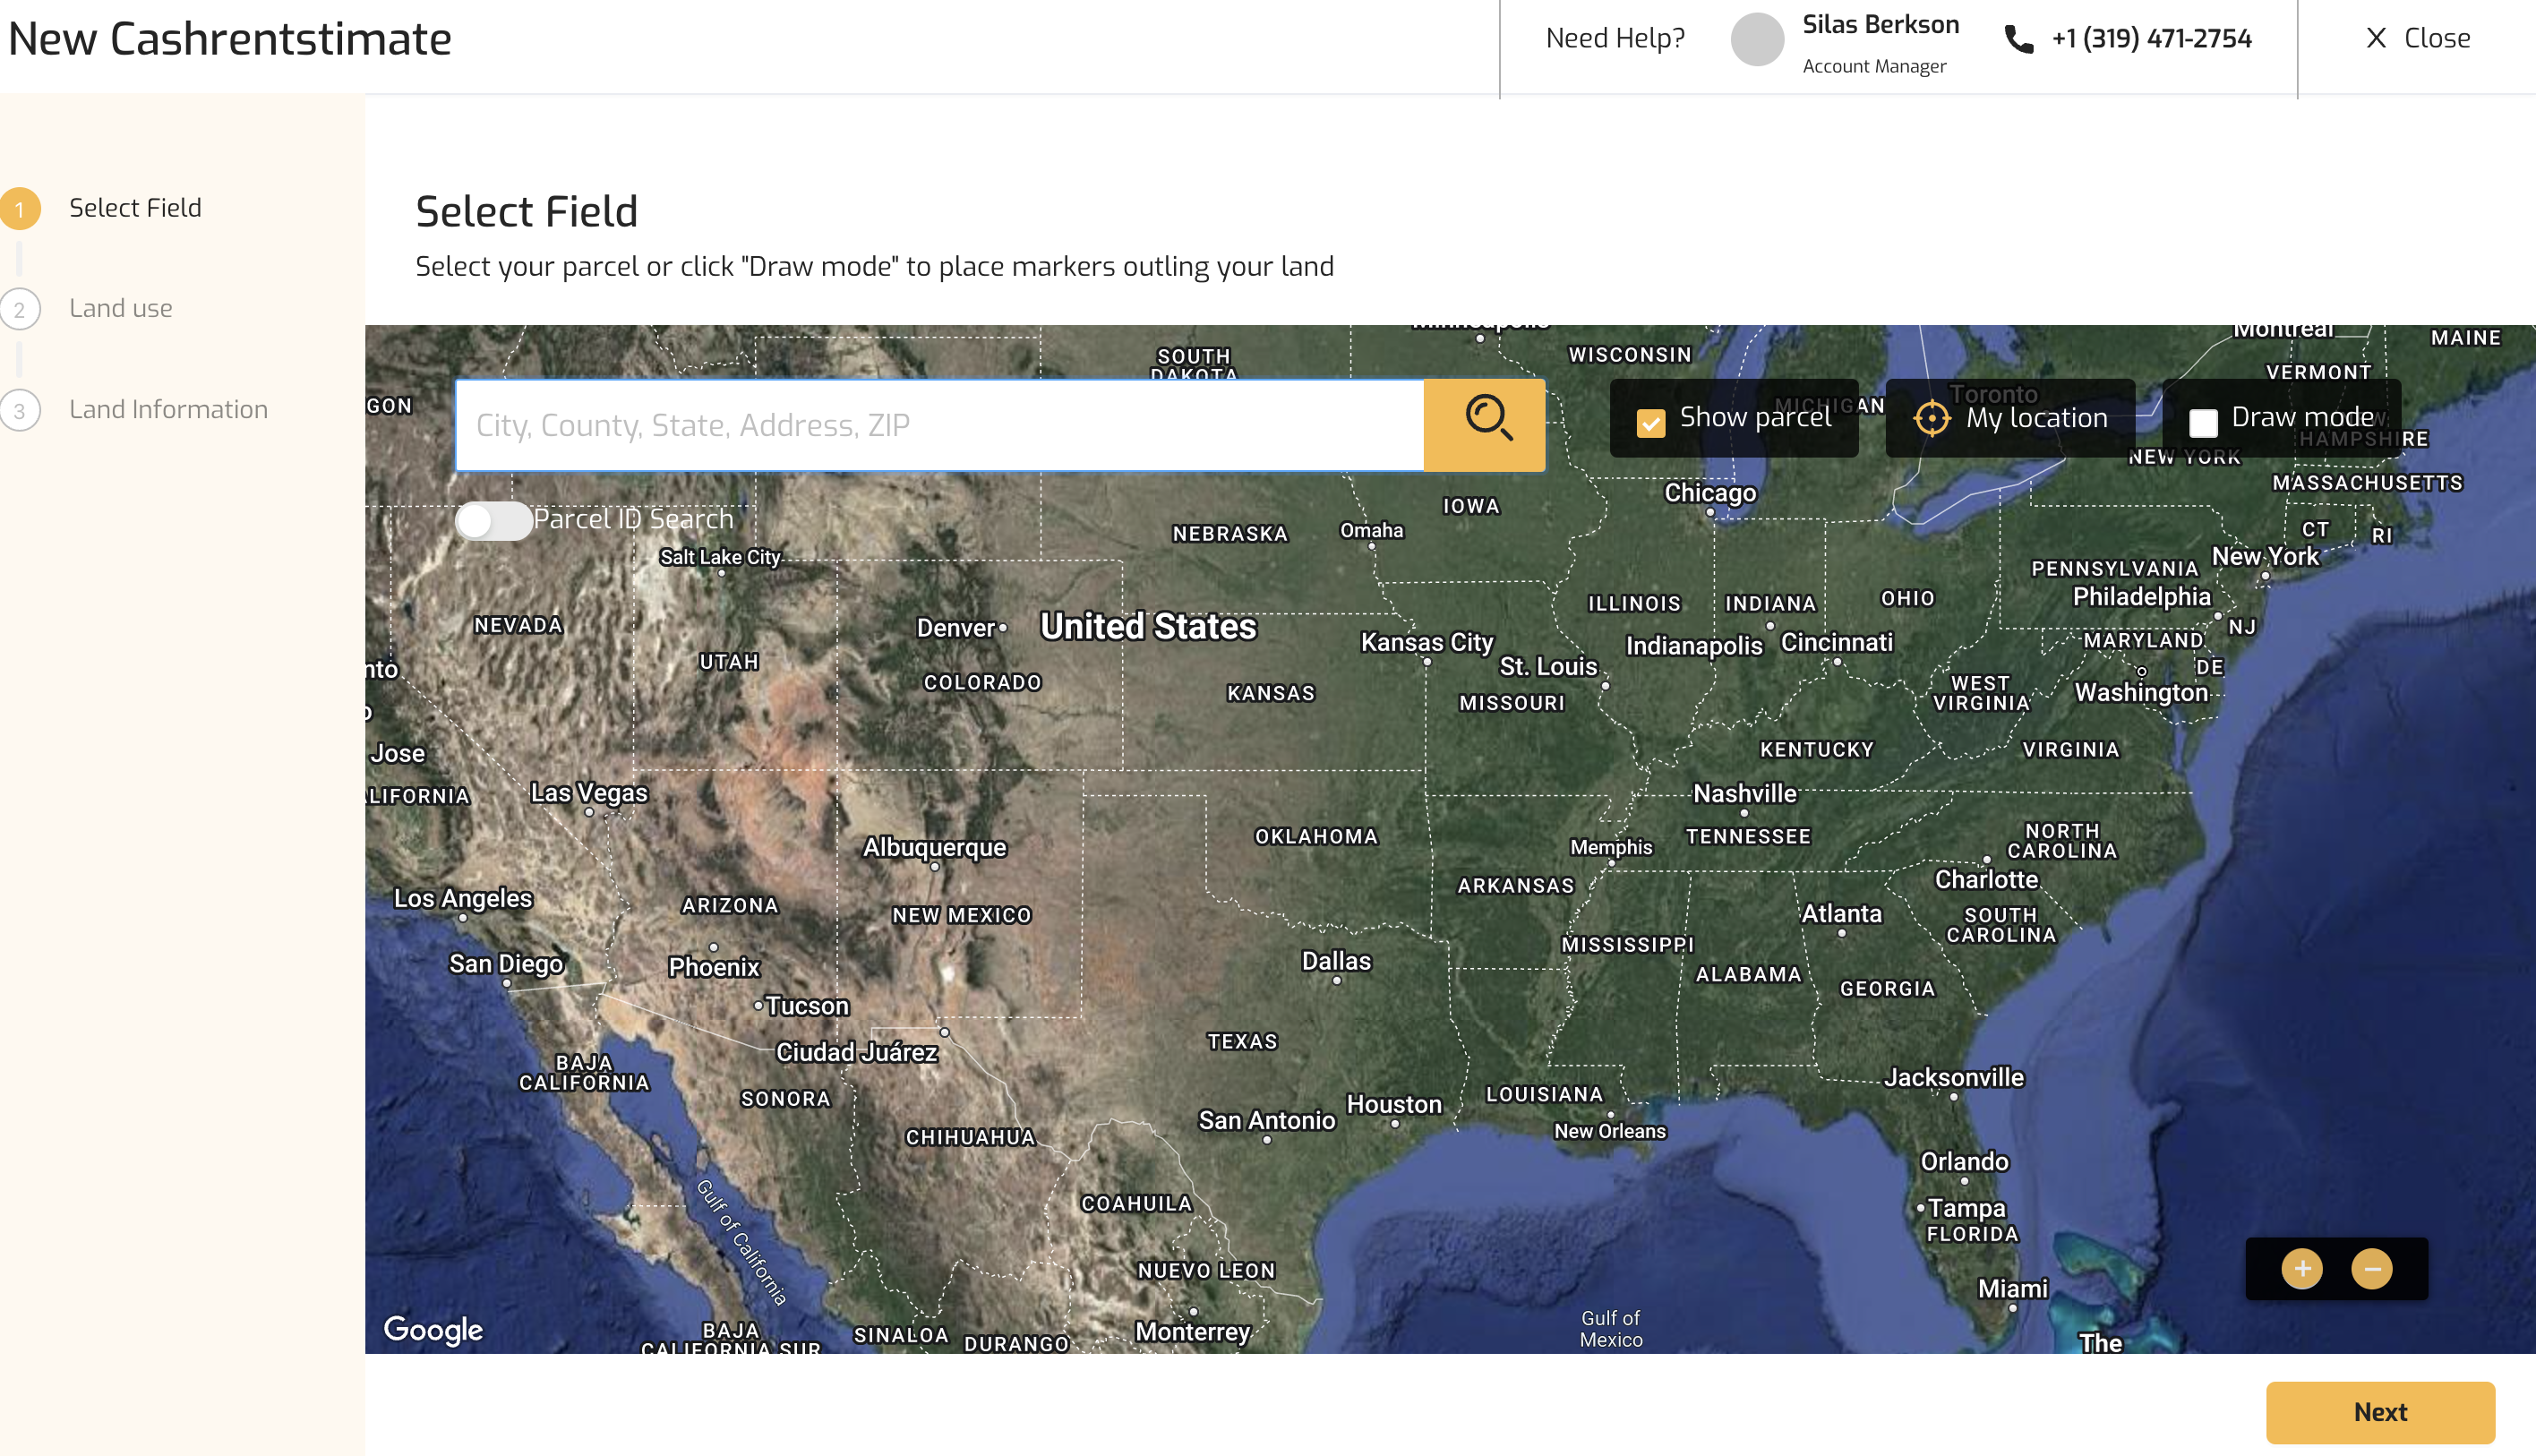The height and width of the screenshot is (1456, 2536).
Task: Click the Google logo on map
Action: tap(433, 1328)
